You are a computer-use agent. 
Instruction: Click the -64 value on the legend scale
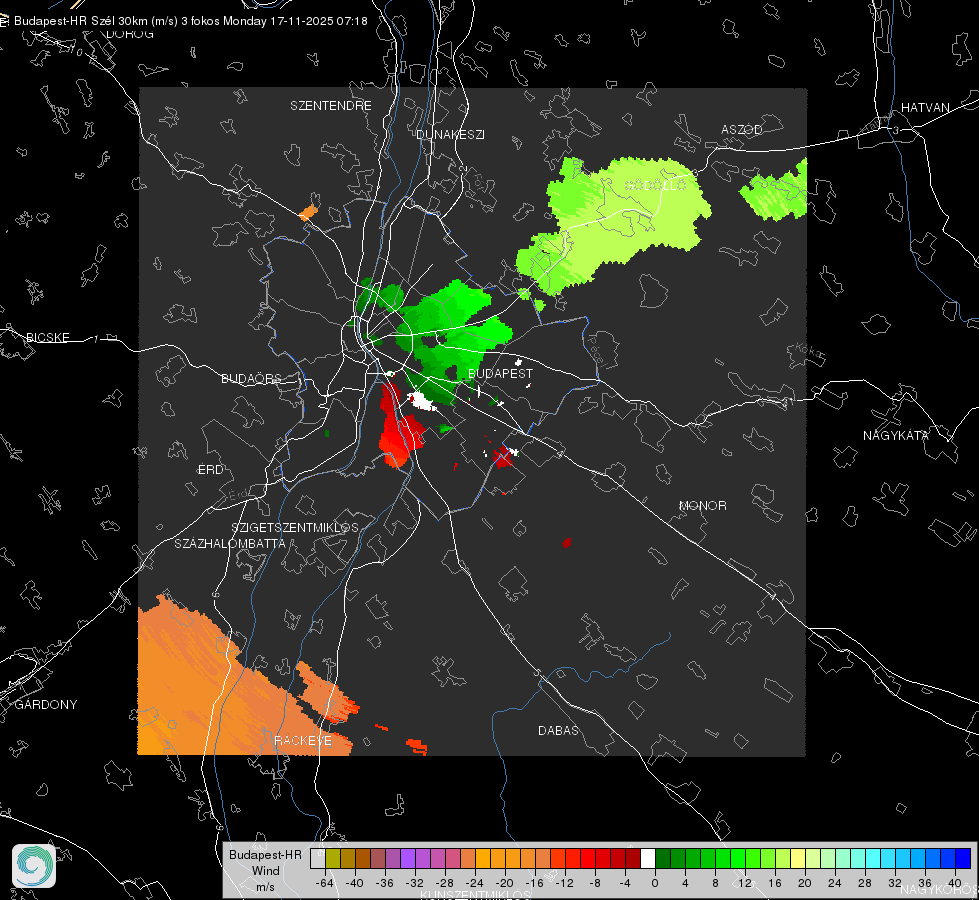click(x=325, y=883)
